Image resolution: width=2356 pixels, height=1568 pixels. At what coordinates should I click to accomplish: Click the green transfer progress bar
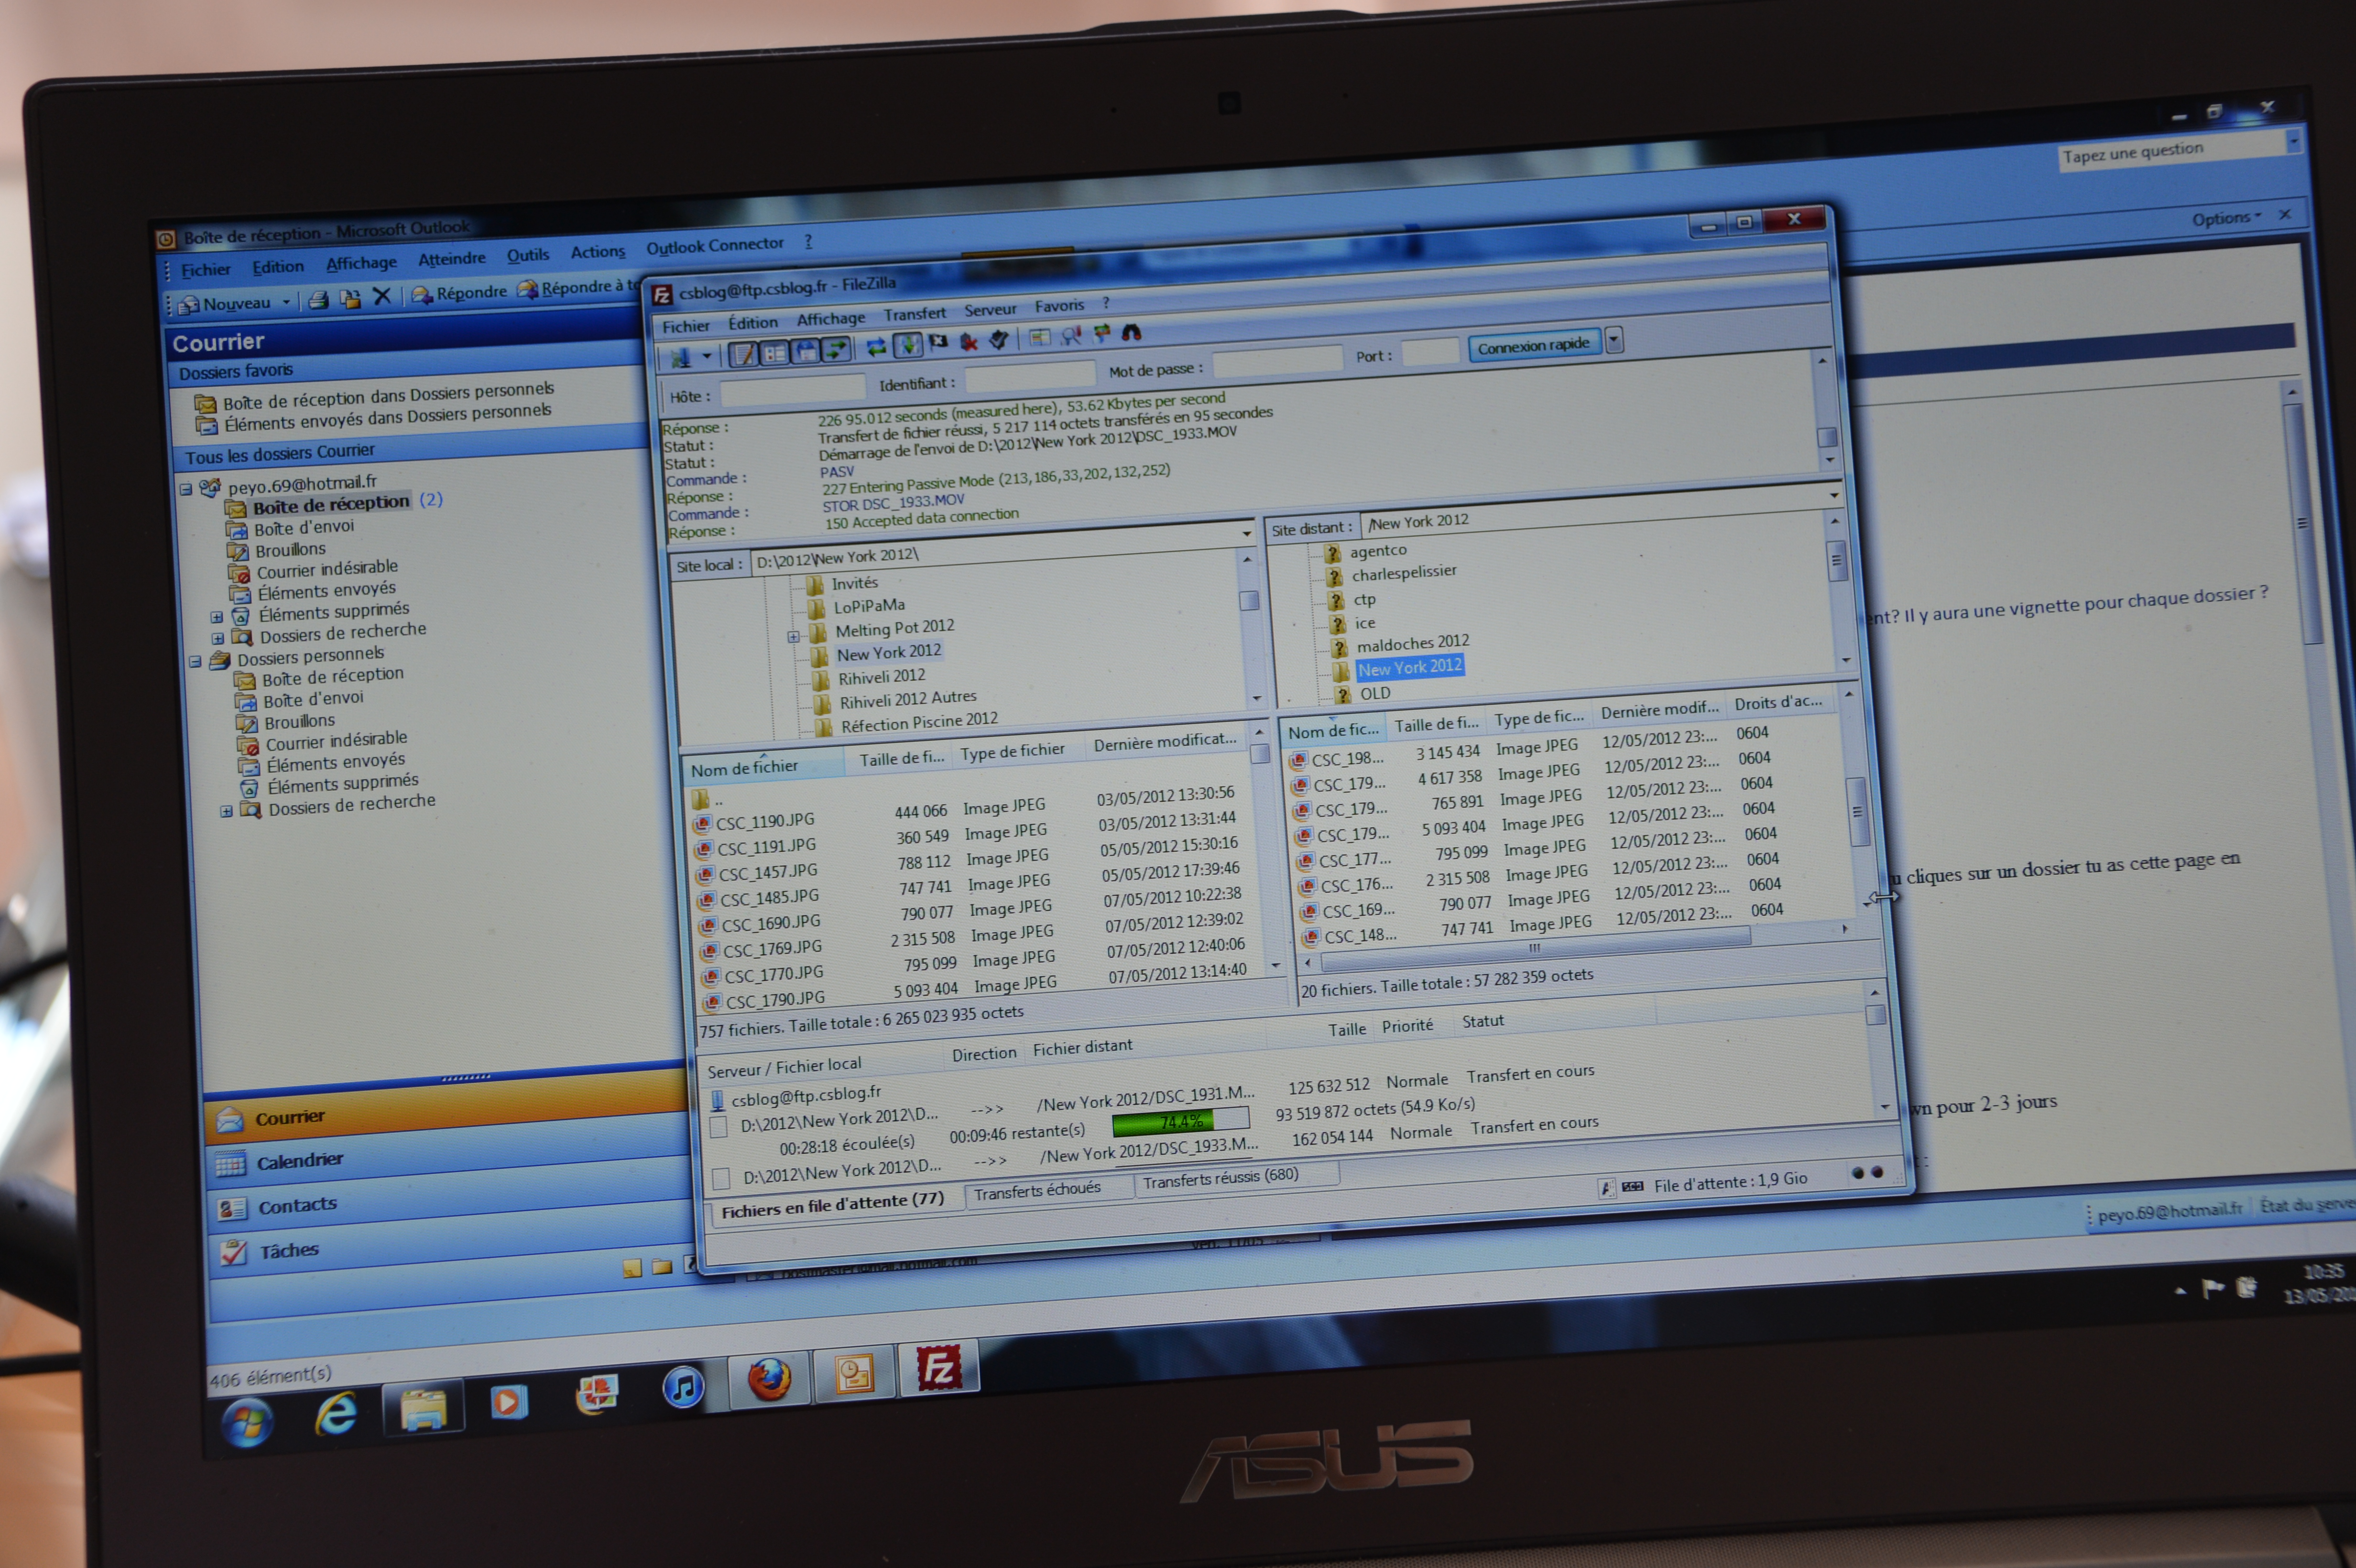1180,1122
